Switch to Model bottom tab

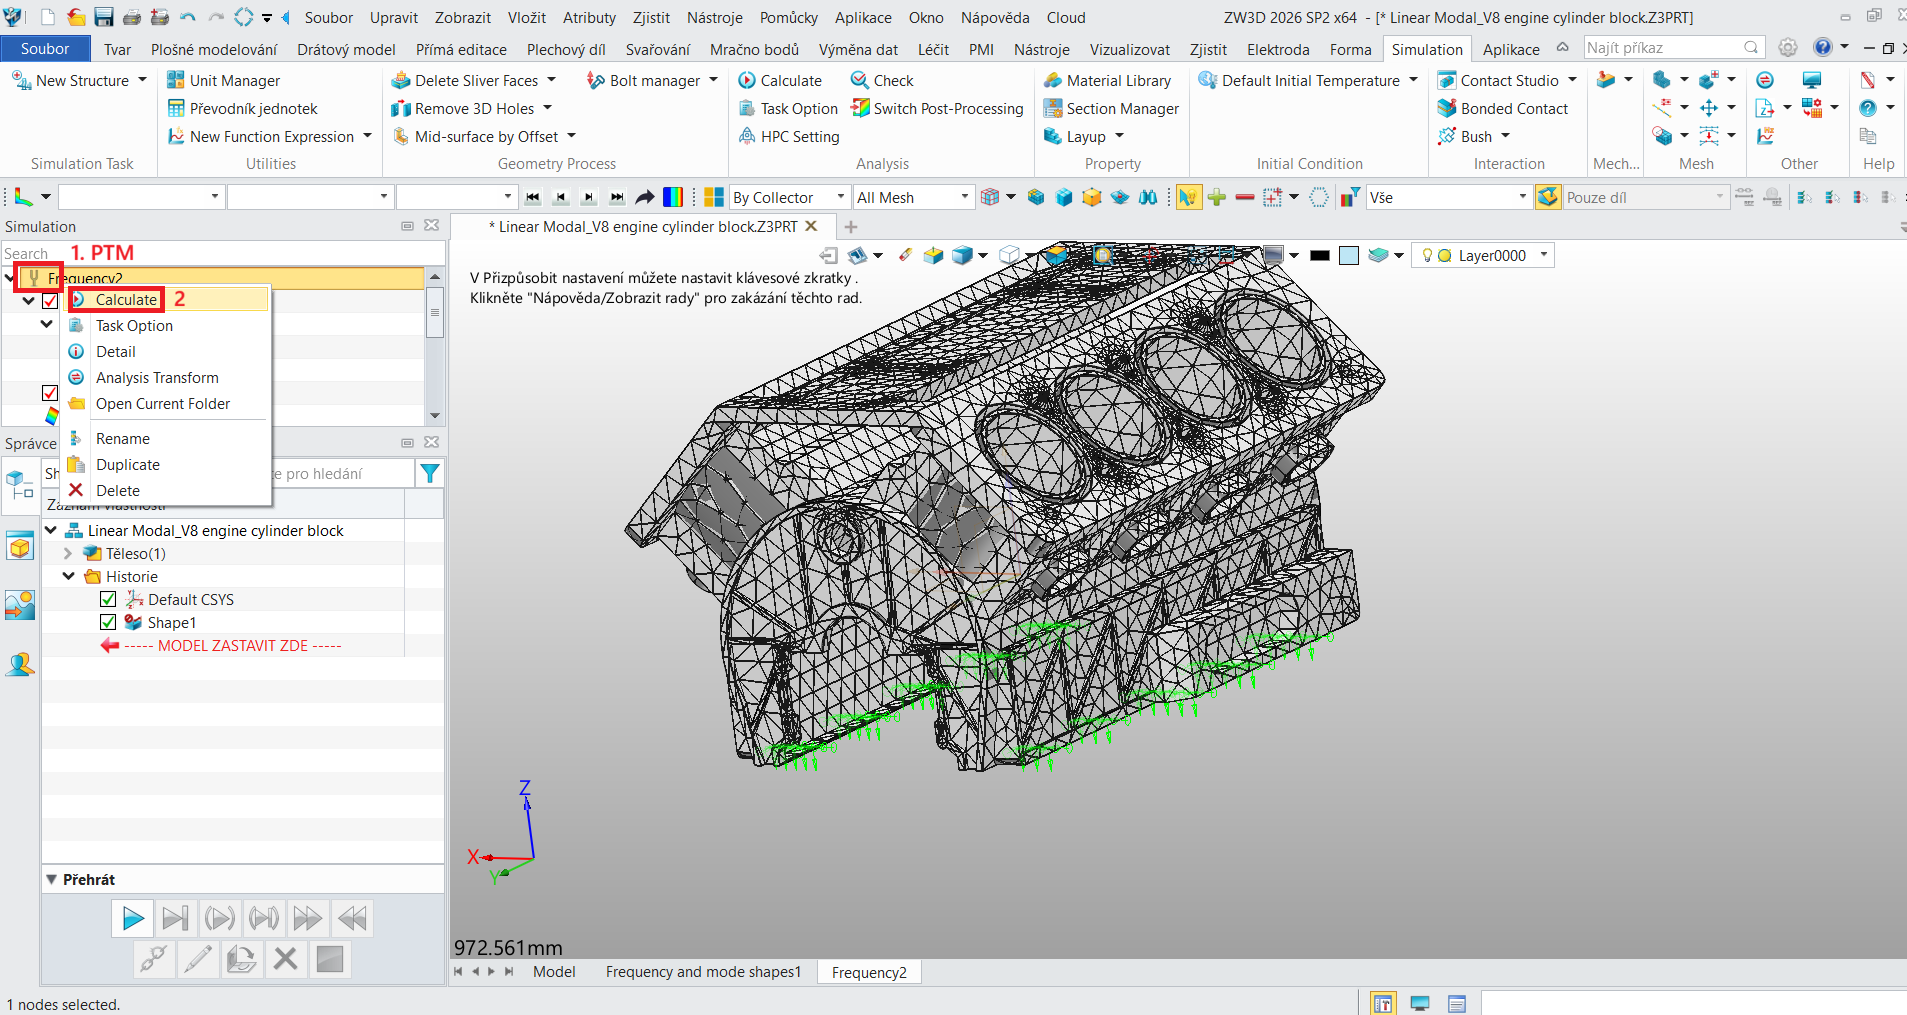pos(554,971)
